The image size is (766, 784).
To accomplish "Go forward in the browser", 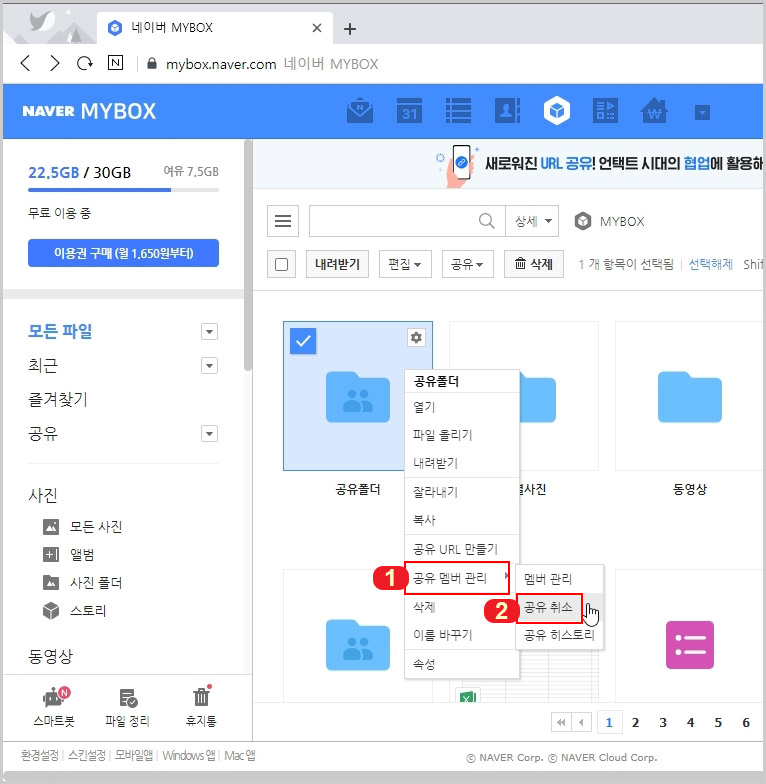I will pos(55,64).
